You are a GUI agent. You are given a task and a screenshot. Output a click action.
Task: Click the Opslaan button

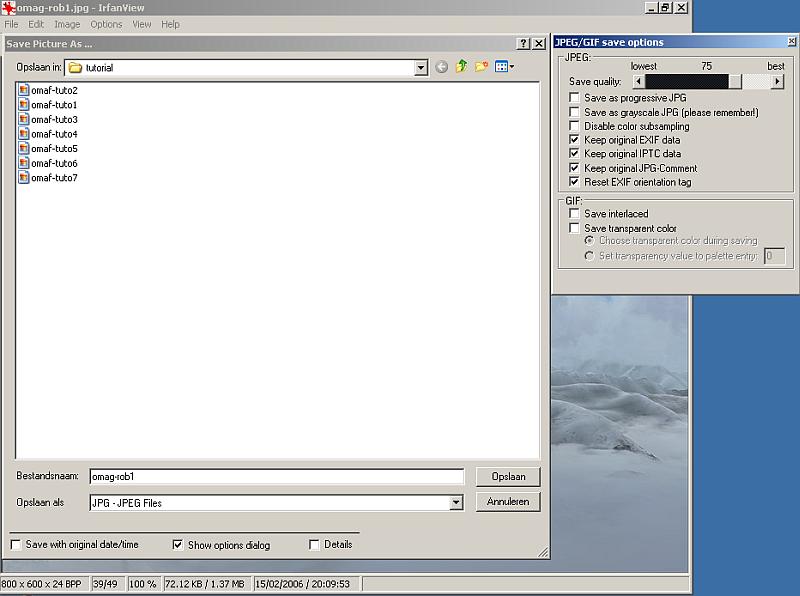508,477
